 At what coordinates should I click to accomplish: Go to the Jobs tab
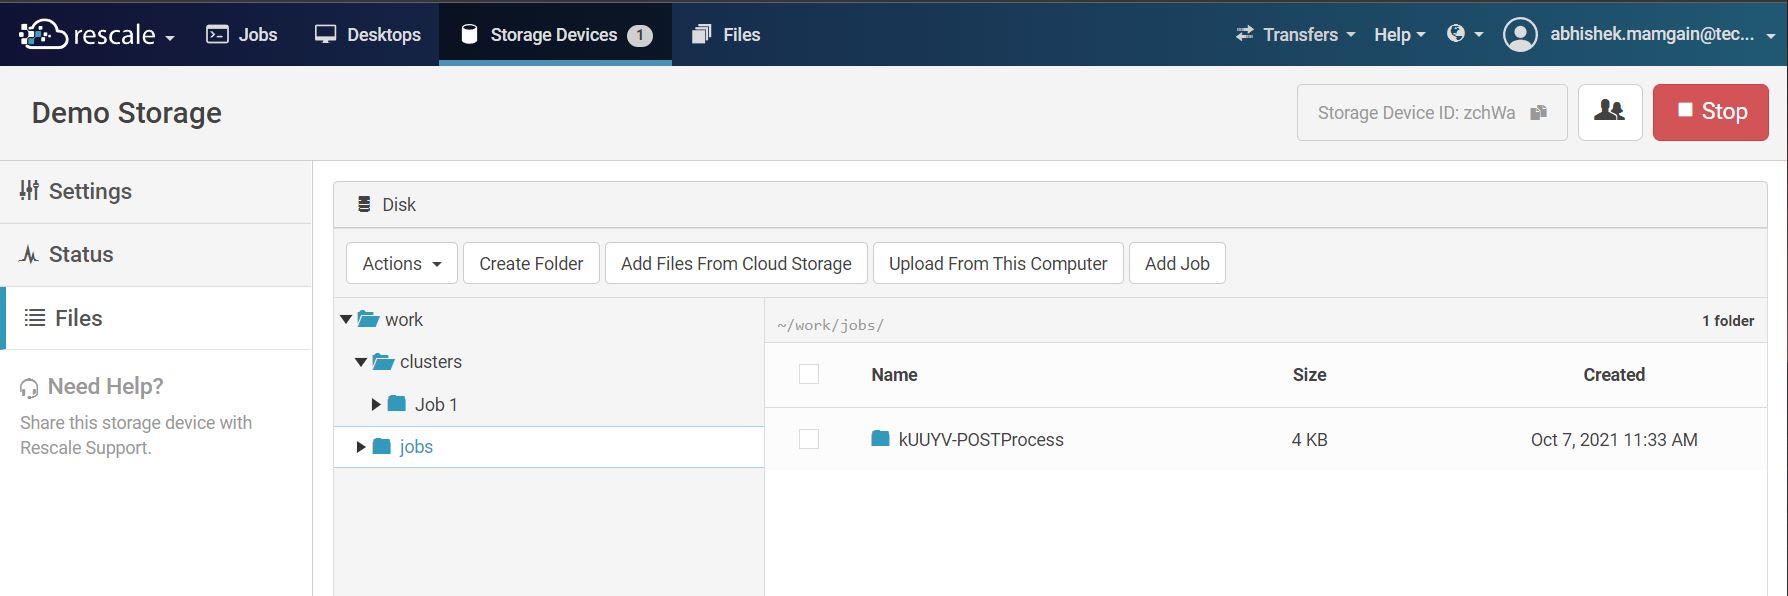point(241,34)
